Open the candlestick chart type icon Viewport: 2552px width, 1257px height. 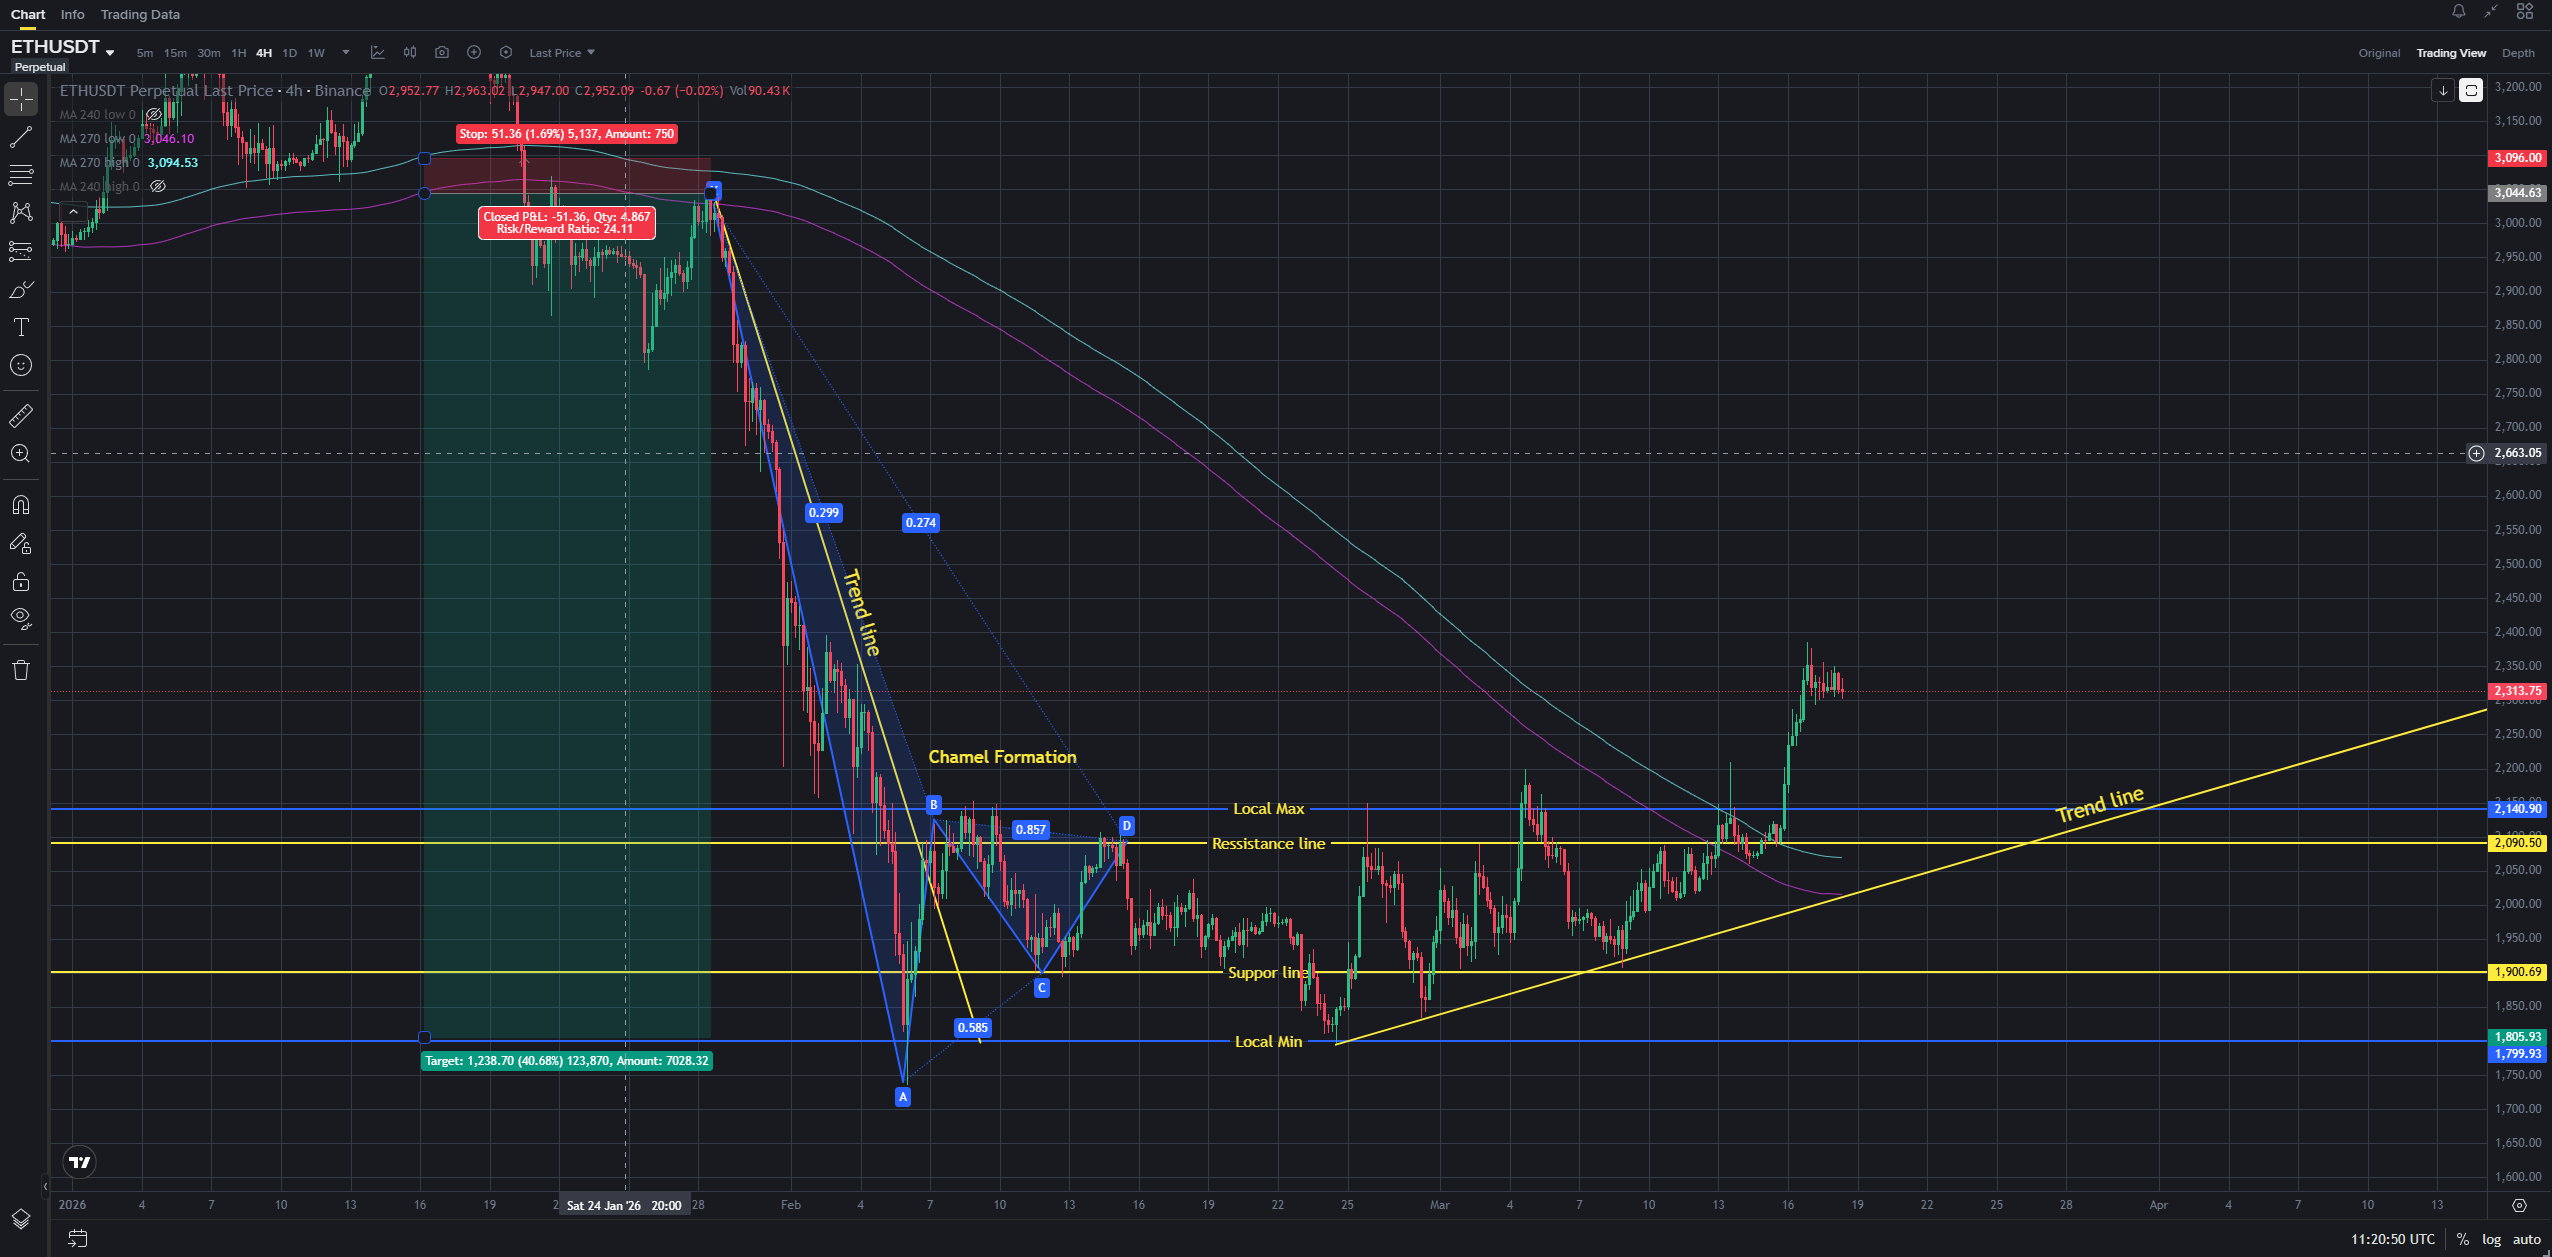(410, 53)
